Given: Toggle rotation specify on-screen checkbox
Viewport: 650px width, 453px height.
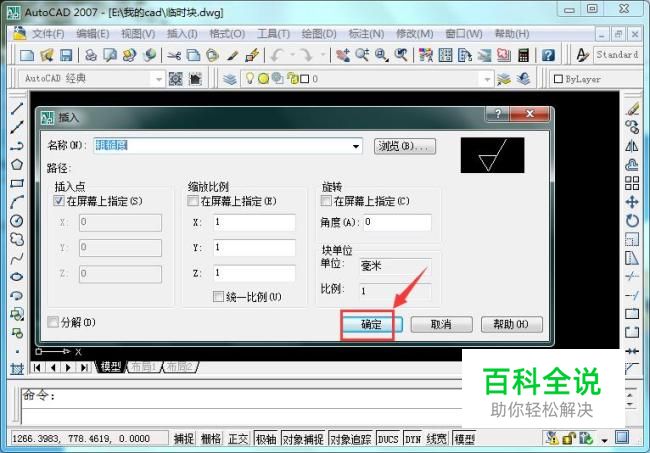Looking at the screenshot, I should coord(326,201).
